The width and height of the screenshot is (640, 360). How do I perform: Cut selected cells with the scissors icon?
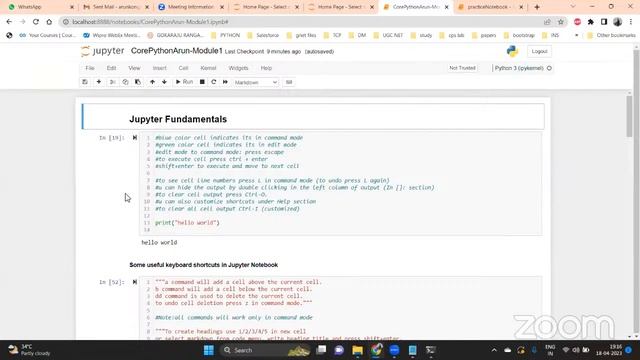pos(112,82)
